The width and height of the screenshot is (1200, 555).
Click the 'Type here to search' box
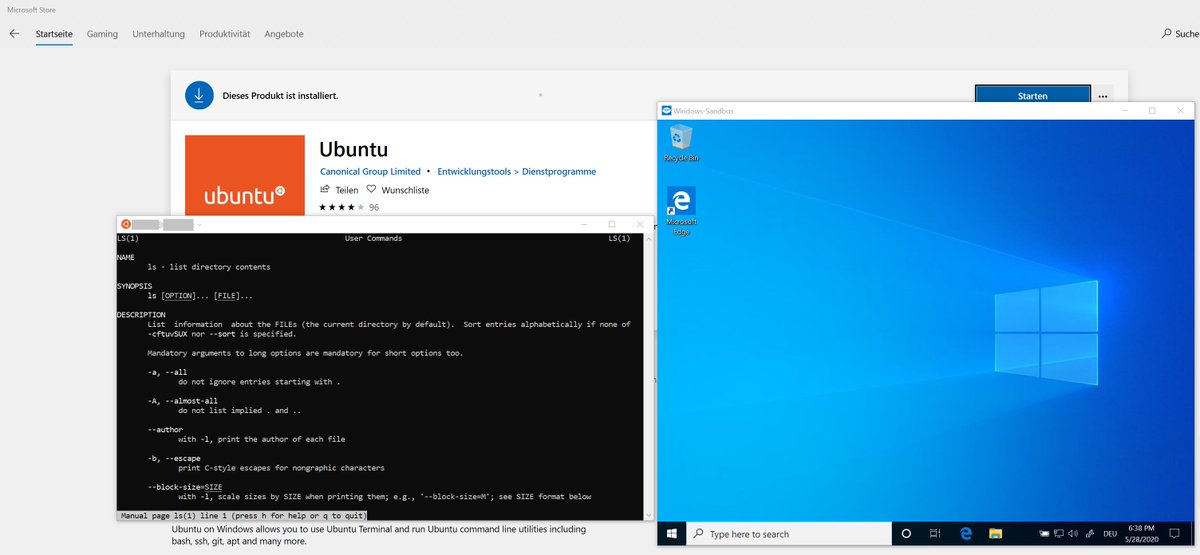[x=790, y=534]
